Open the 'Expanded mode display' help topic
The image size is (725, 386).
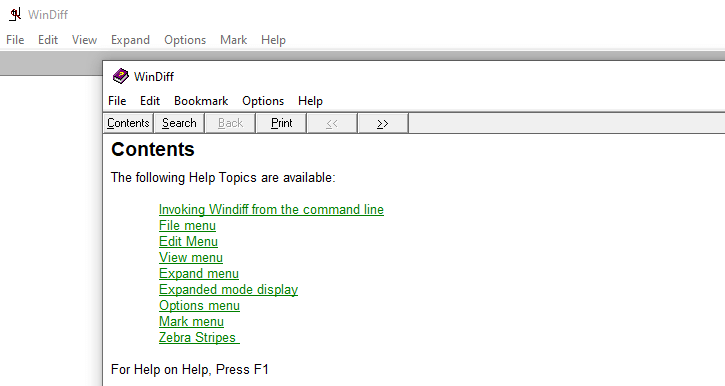tap(228, 289)
